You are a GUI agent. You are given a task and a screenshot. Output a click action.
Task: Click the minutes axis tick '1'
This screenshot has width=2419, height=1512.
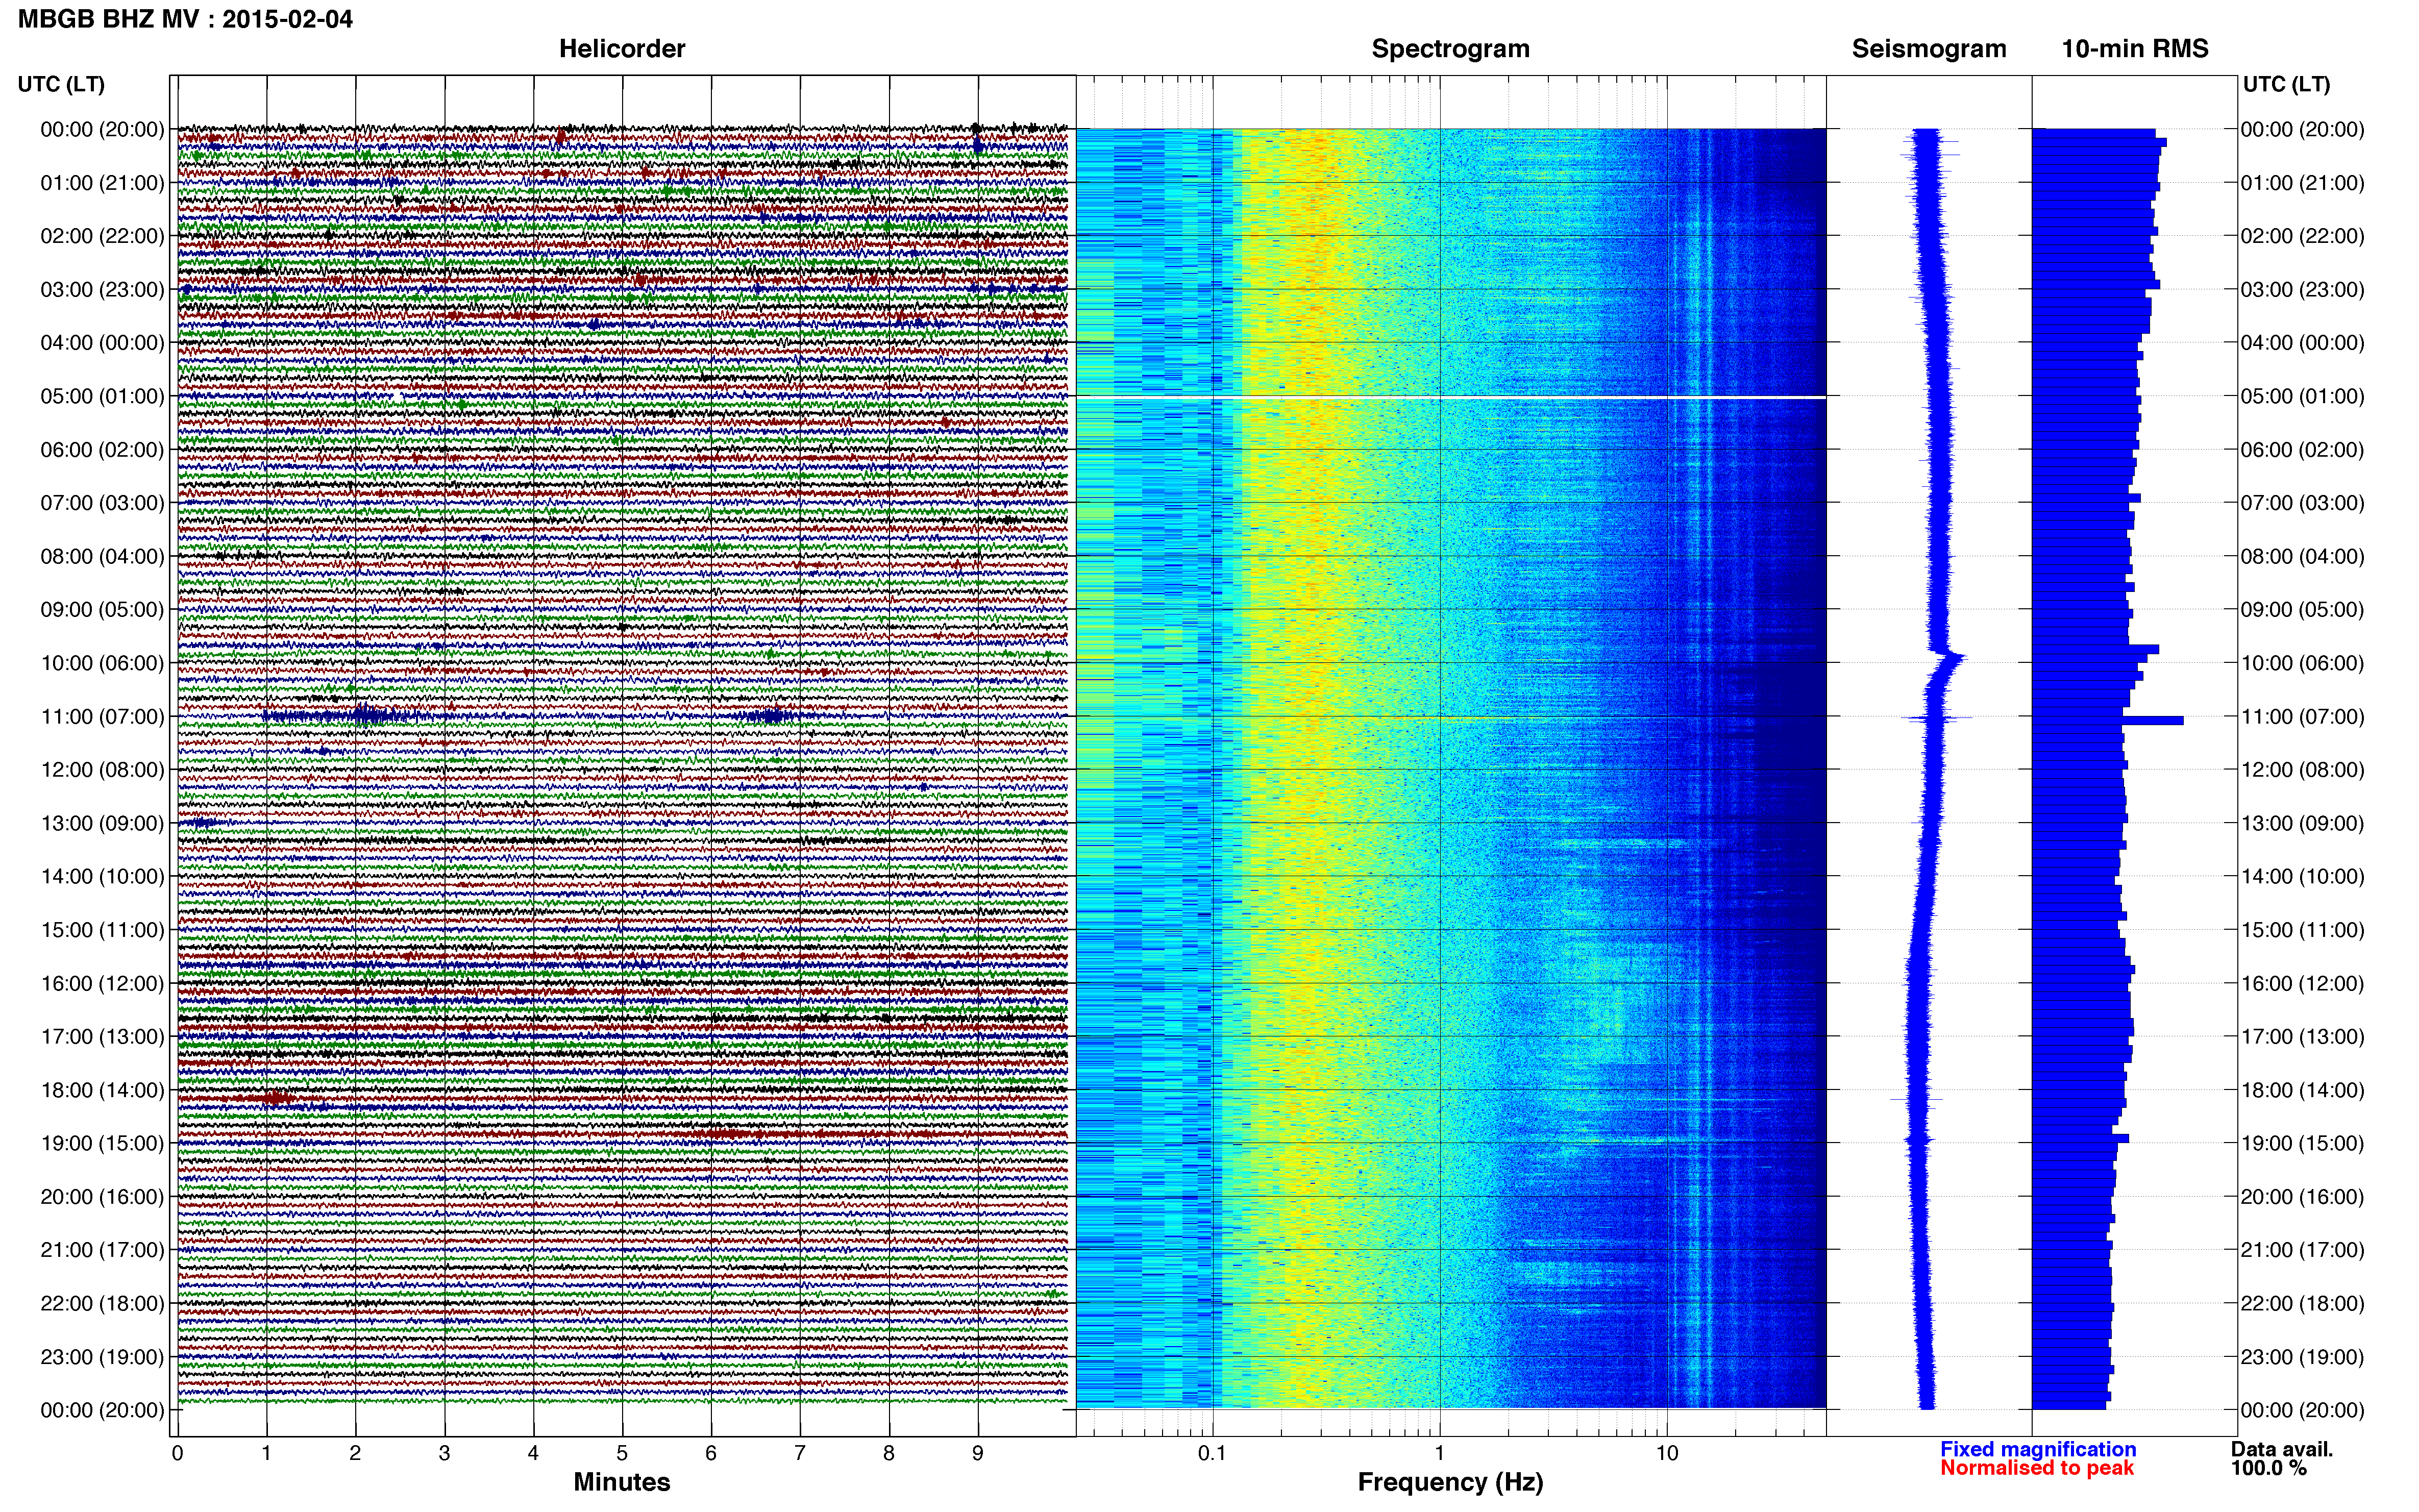[x=266, y=1453]
